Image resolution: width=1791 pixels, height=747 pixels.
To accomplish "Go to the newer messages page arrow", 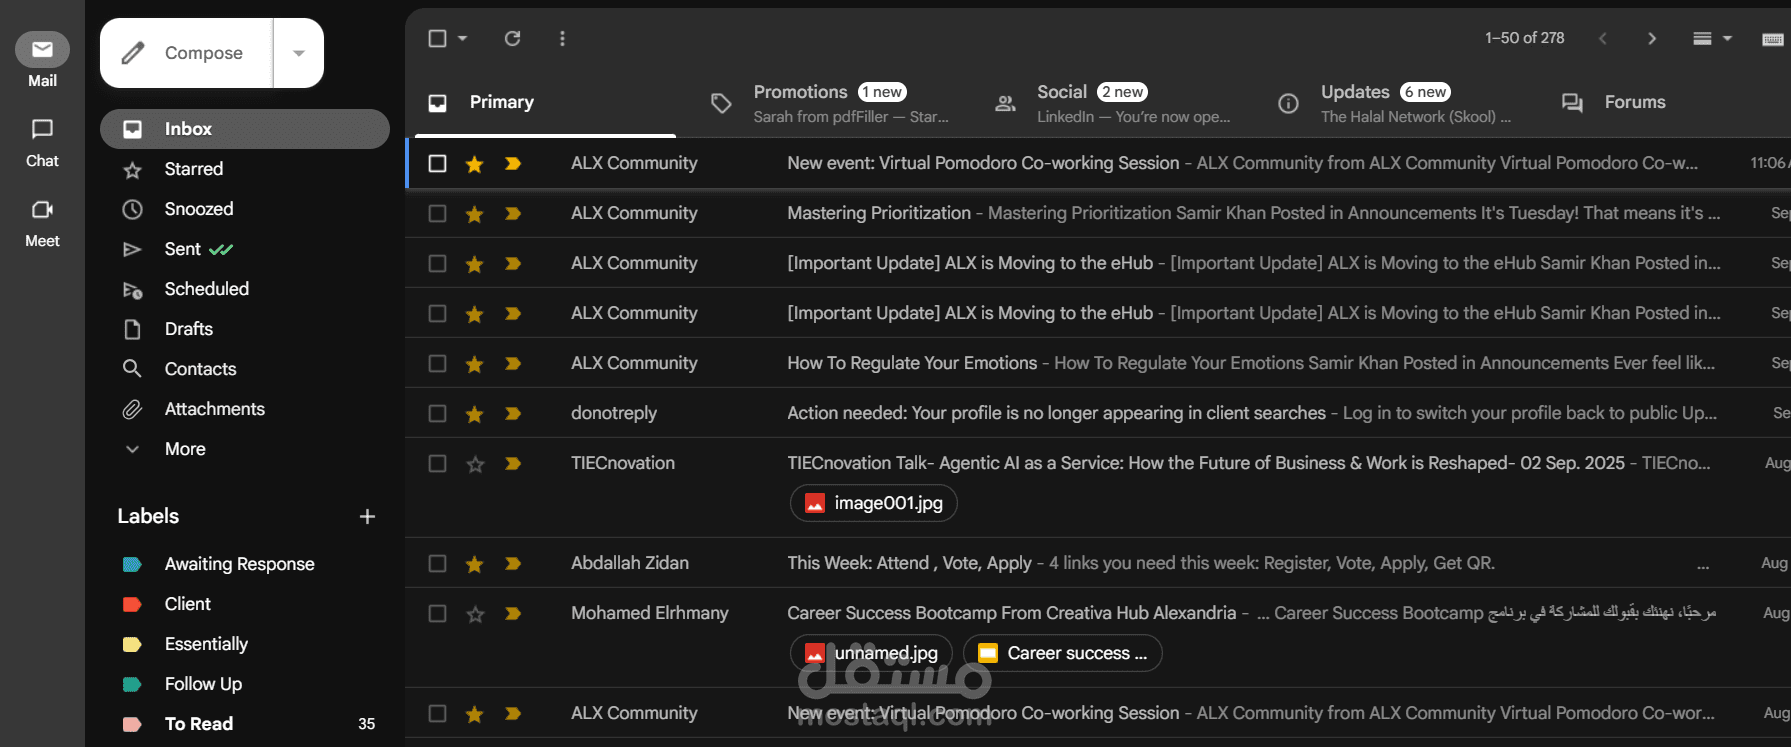I will pyautogui.click(x=1603, y=38).
